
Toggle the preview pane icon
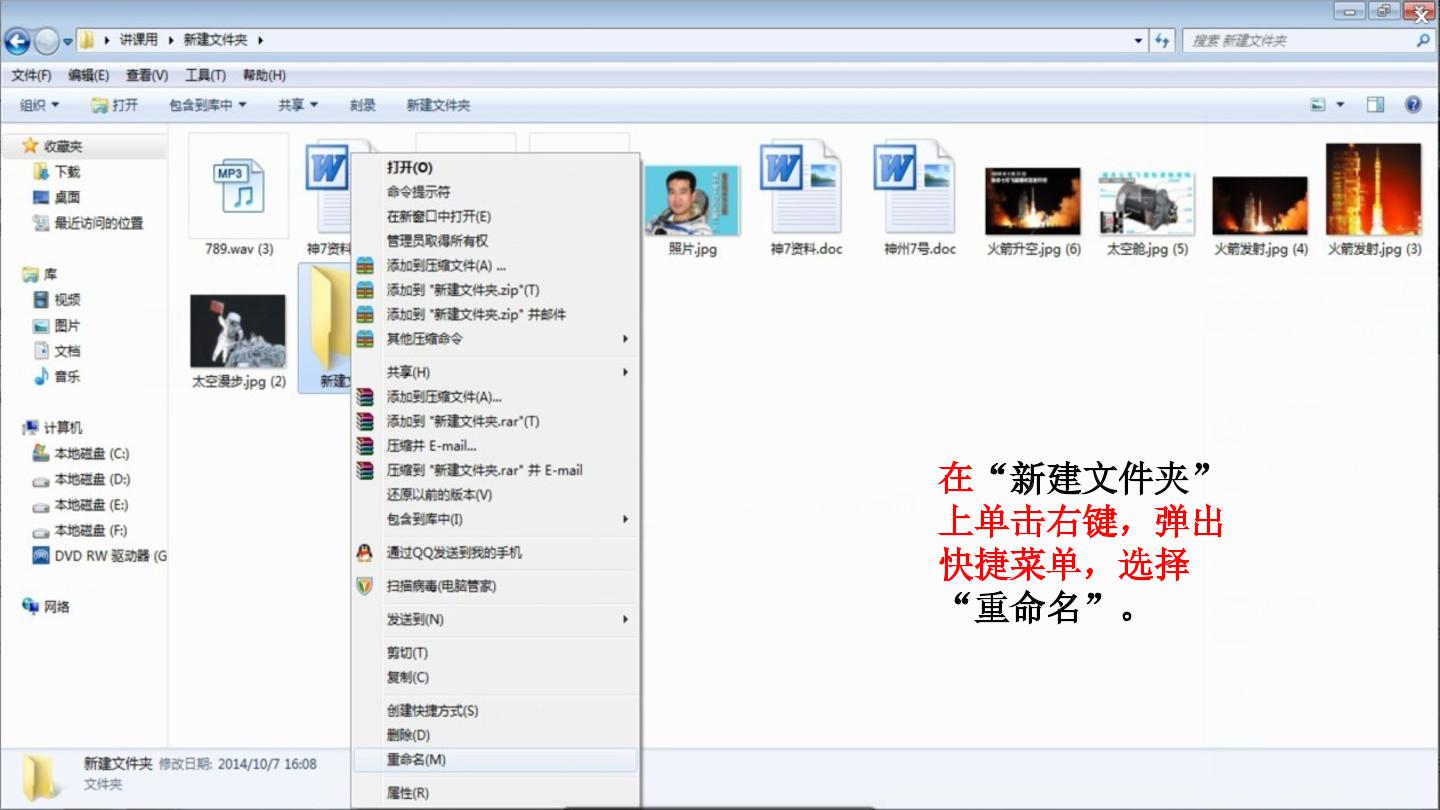pos(1376,105)
